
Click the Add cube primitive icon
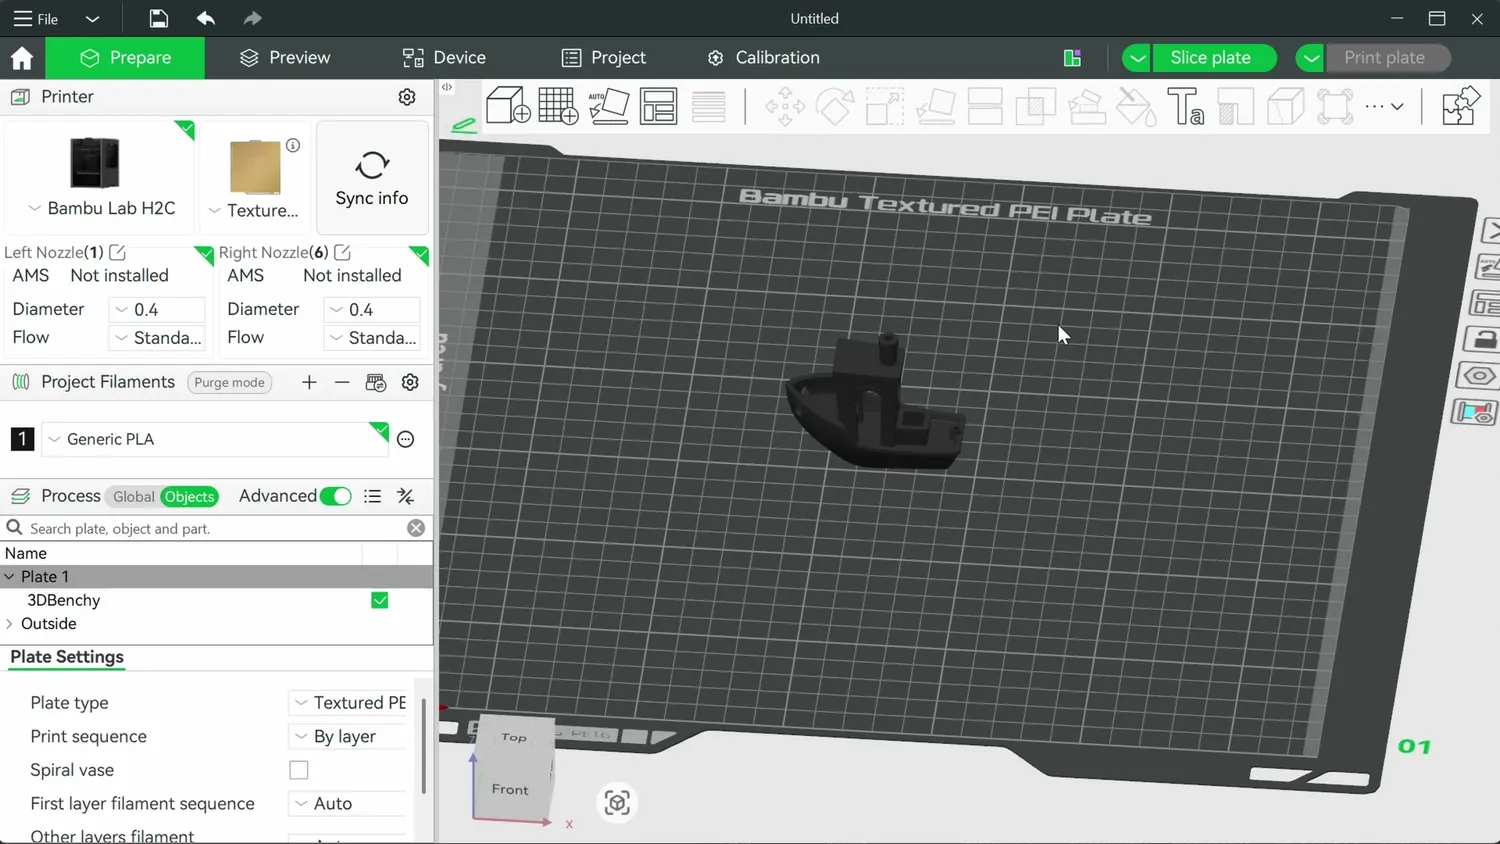pos(508,106)
